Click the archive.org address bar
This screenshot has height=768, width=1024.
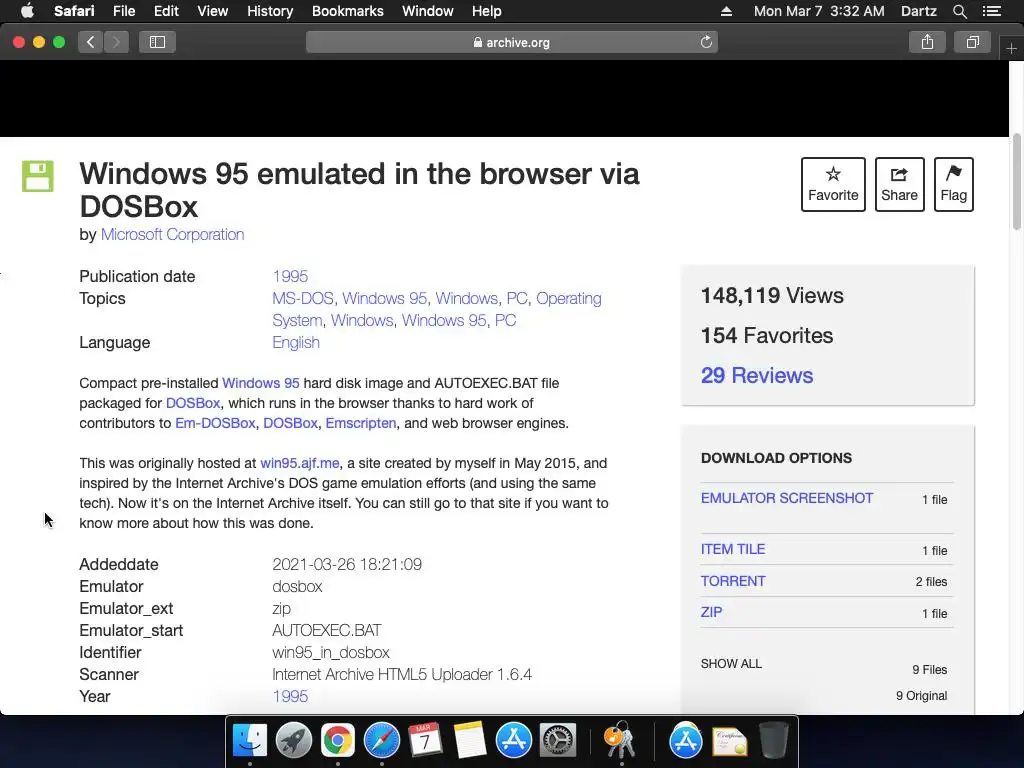pos(511,42)
